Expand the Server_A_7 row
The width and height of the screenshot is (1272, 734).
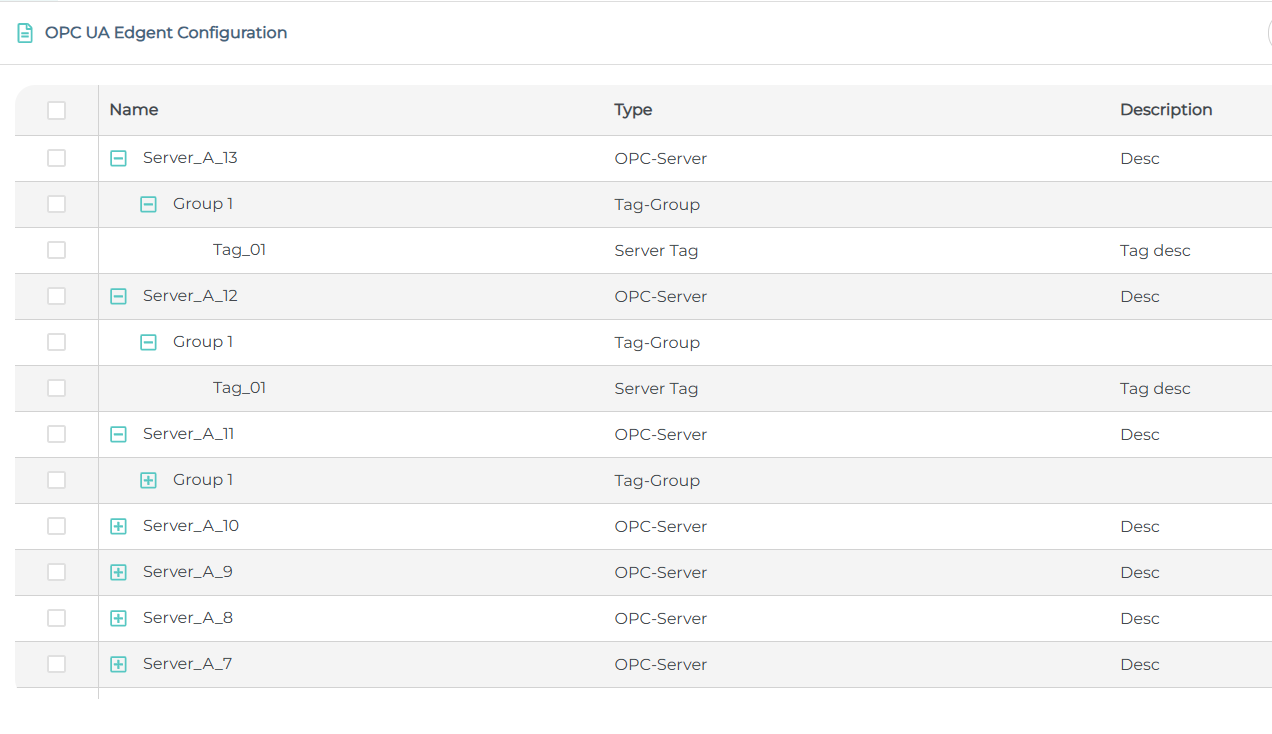118,664
